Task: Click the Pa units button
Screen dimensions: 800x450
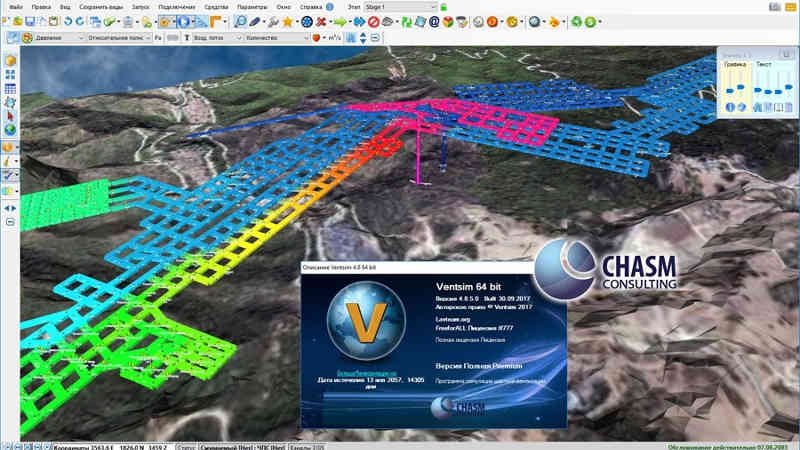Action: point(158,38)
